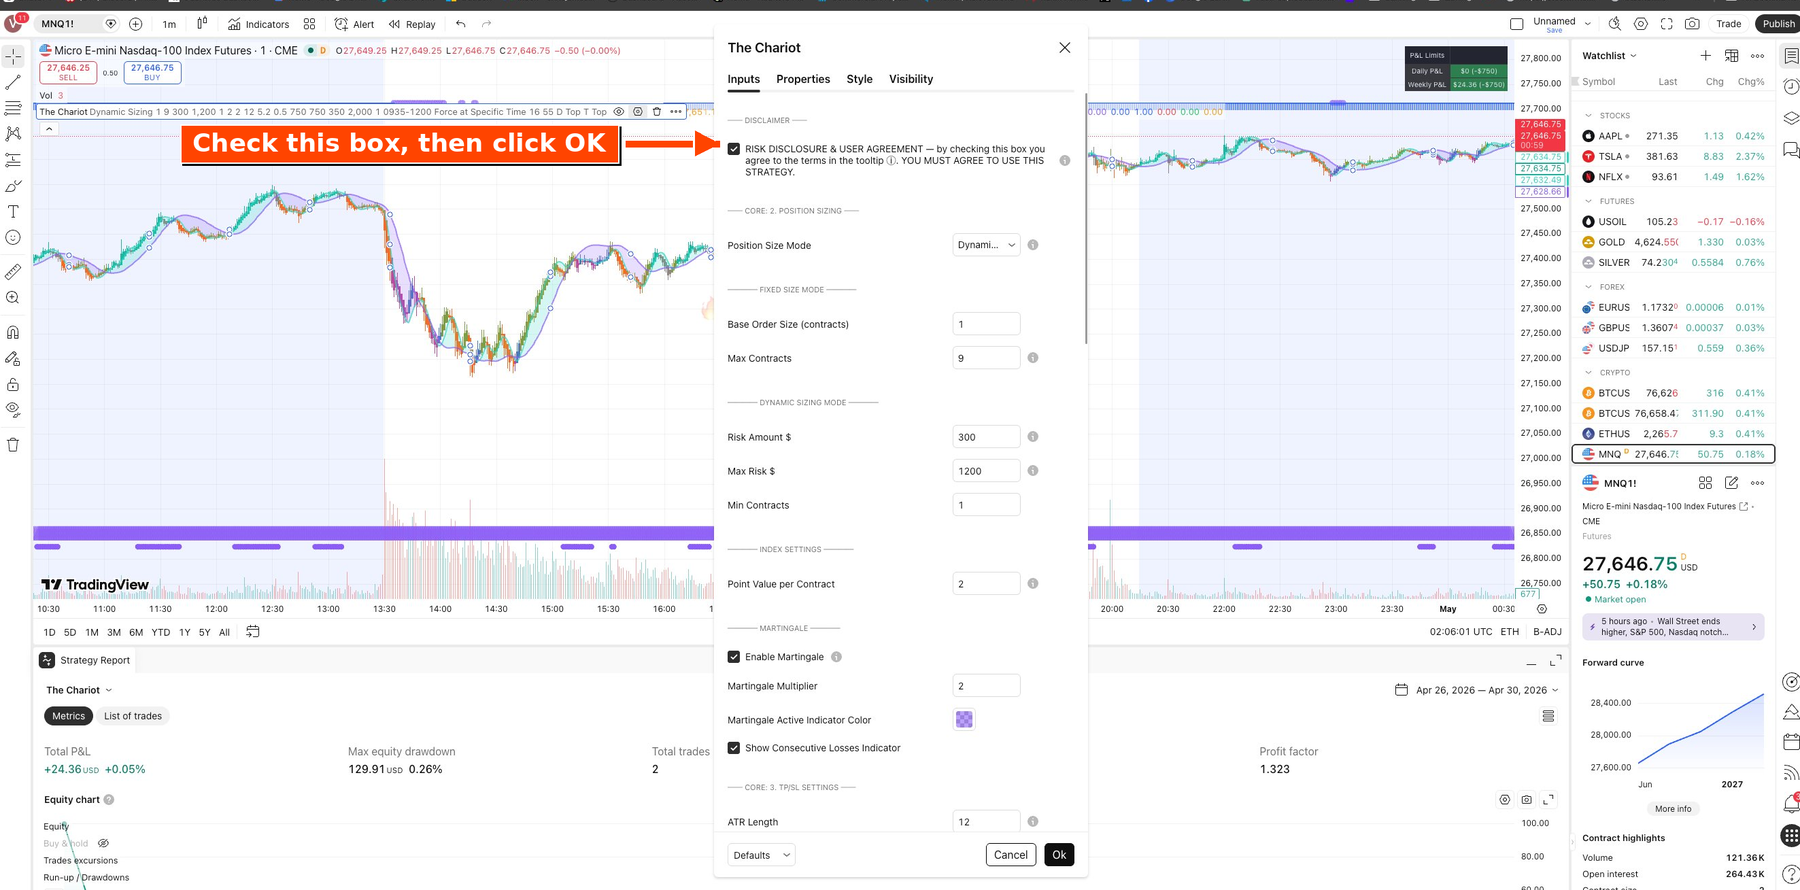The height and width of the screenshot is (890, 1800).
Task: Click the Publish button
Action: (1778, 24)
